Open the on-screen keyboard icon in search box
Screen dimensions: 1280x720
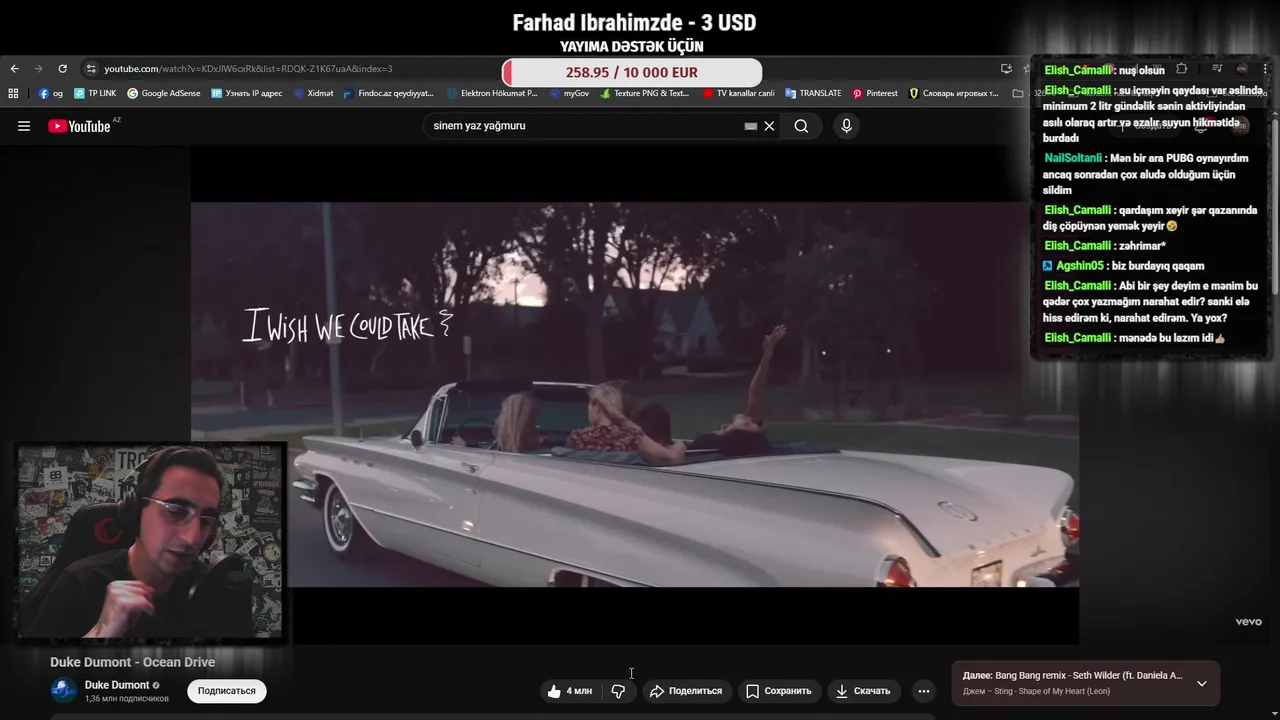point(751,126)
